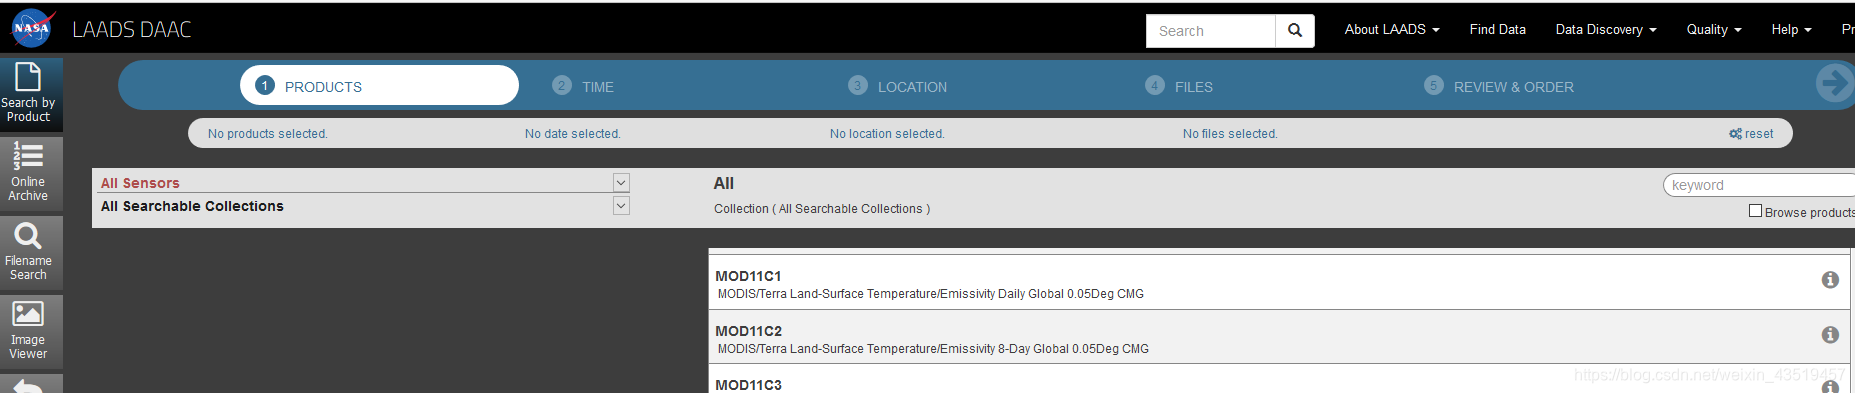Image resolution: width=1855 pixels, height=393 pixels.
Task: Open the Image Viewer sidebar icon
Action: (31, 331)
